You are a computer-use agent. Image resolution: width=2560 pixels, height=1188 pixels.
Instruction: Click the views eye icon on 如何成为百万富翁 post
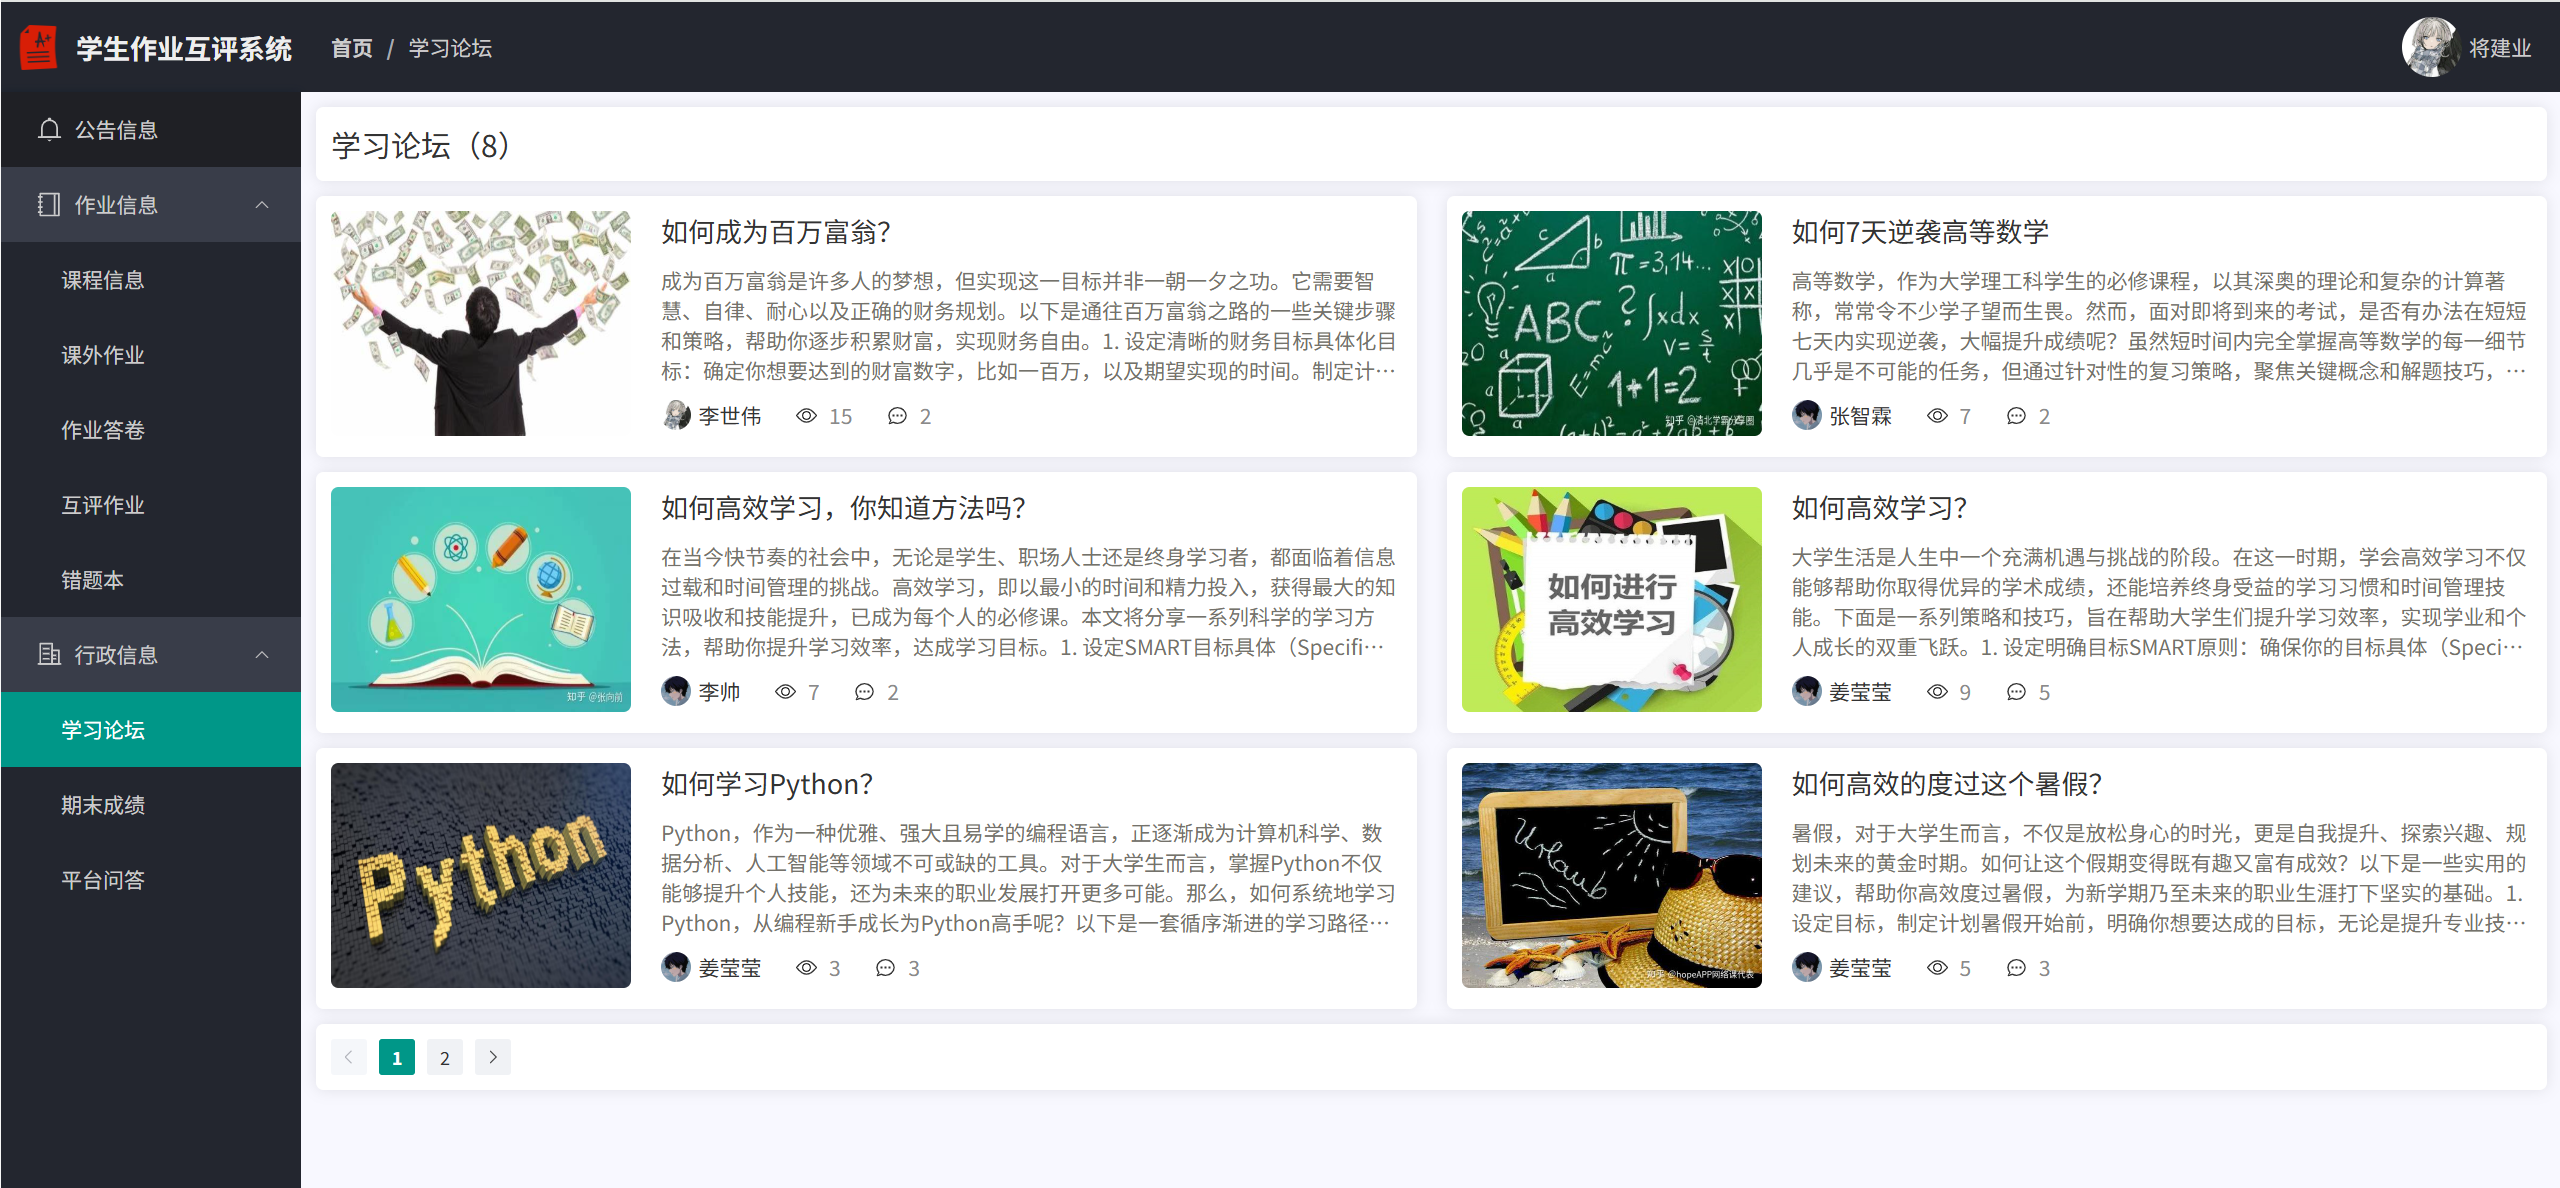click(x=806, y=416)
